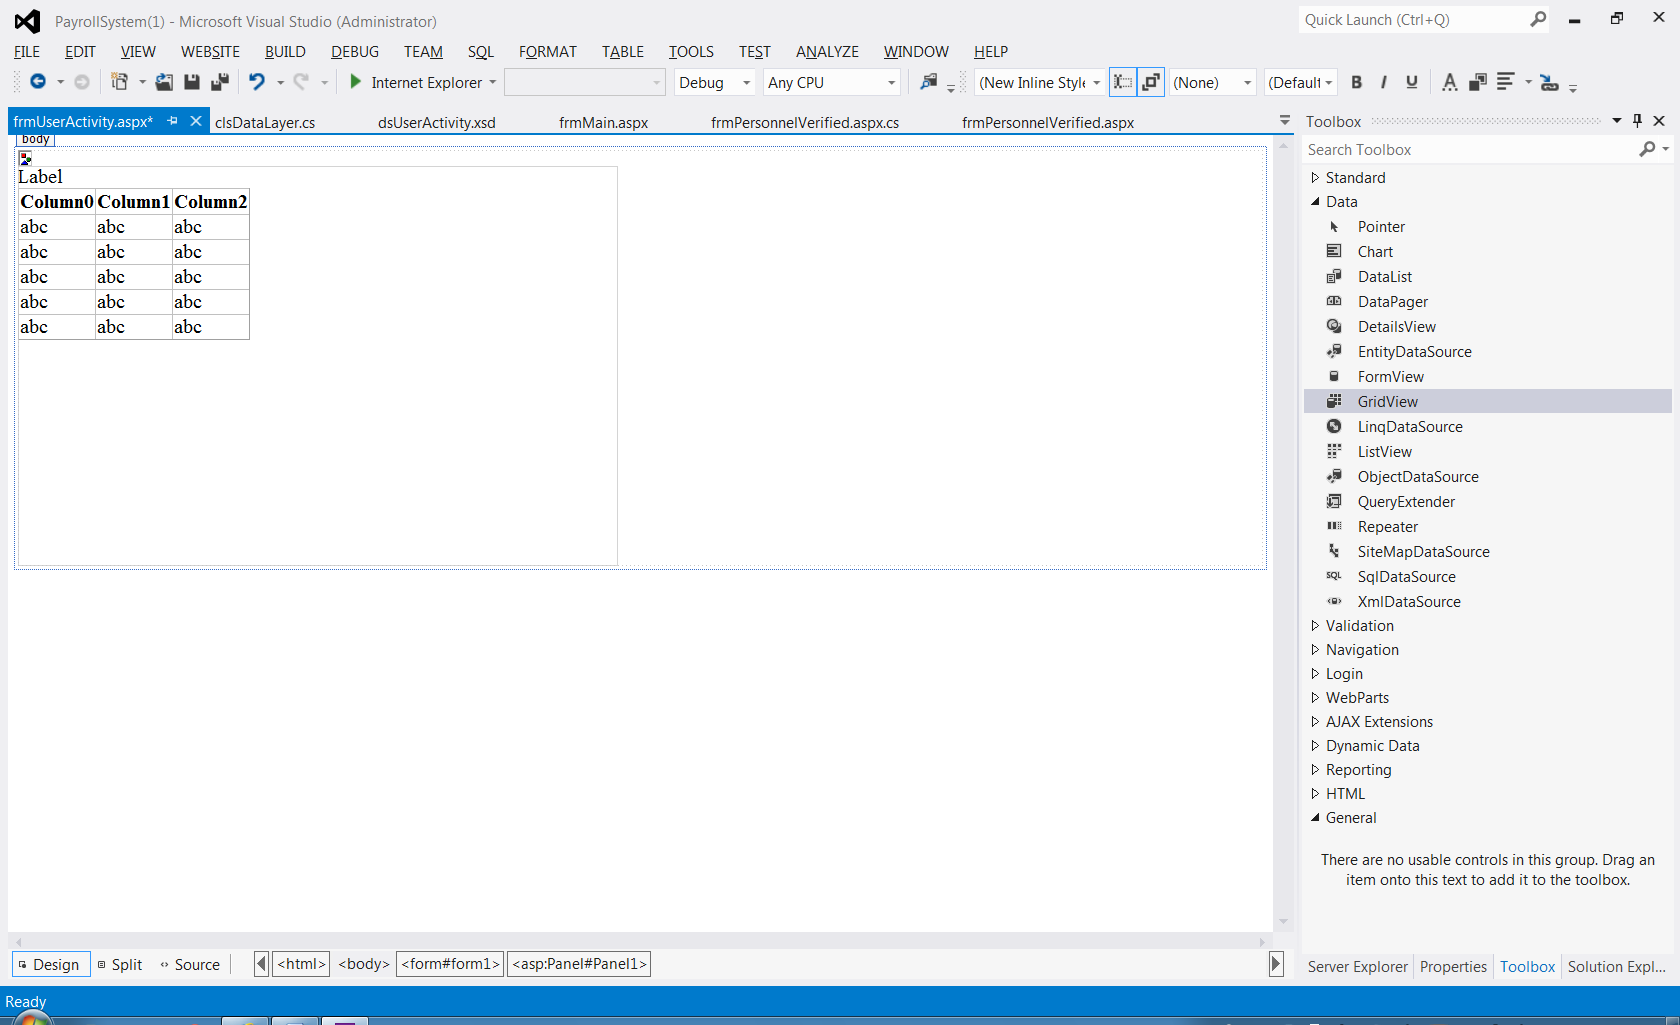Click the Save All icon
This screenshot has width=1680, height=1025.
pos(220,82)
